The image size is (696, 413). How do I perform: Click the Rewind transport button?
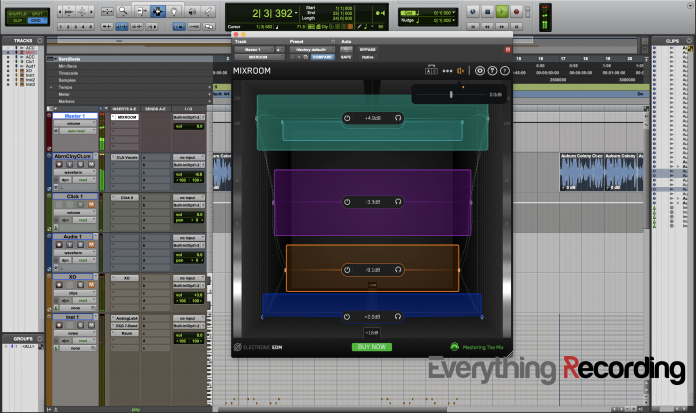click(487, 27)
